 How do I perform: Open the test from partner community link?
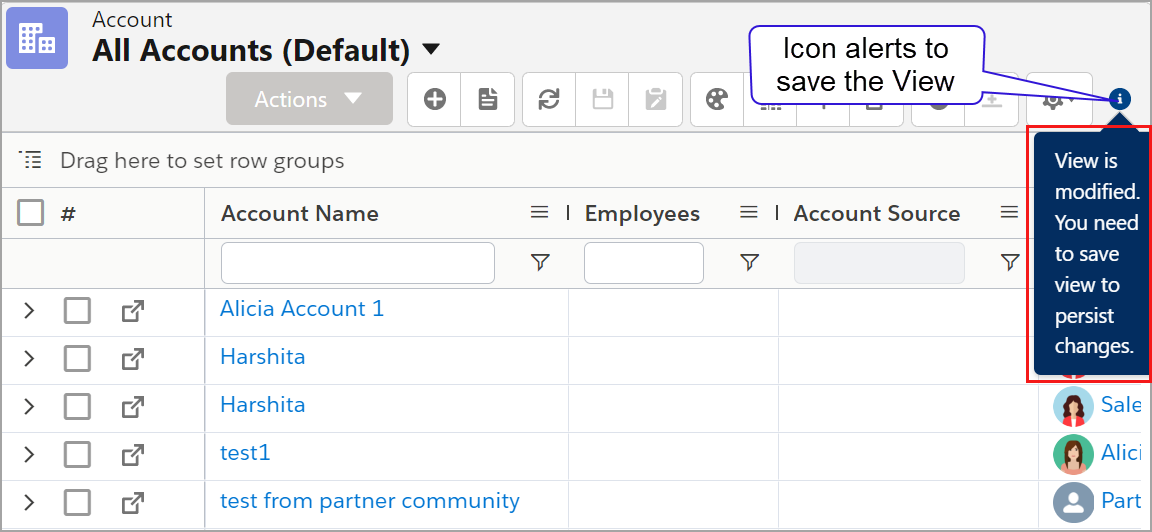[x=369, y=501]
